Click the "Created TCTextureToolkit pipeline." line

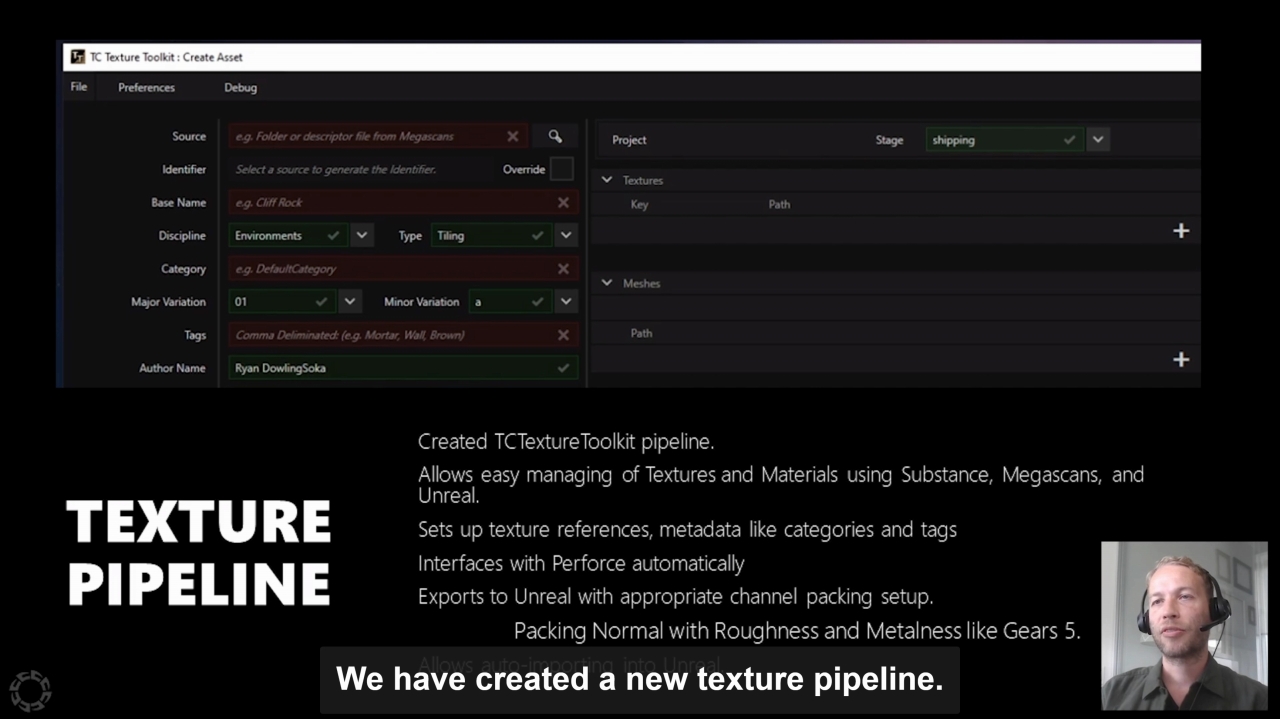click(566, 441)
